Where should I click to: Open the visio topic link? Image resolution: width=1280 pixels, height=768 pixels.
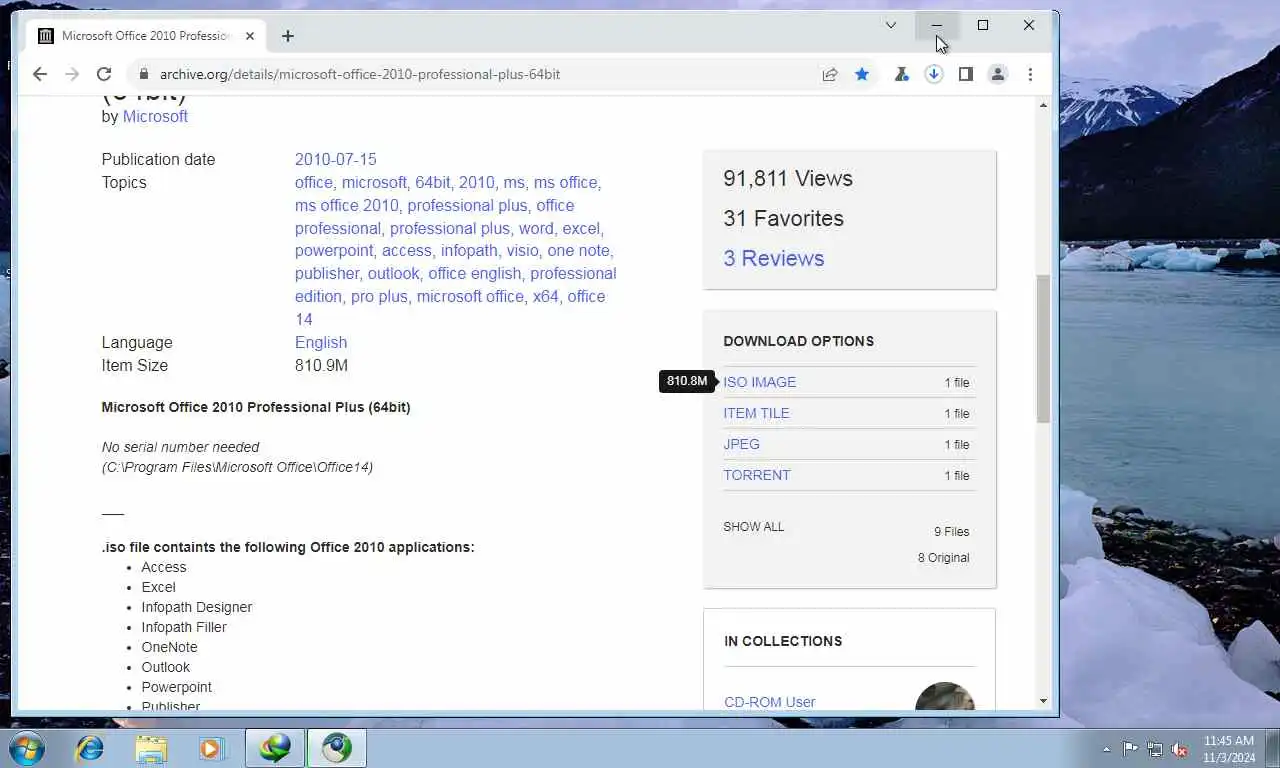(522, 251)
